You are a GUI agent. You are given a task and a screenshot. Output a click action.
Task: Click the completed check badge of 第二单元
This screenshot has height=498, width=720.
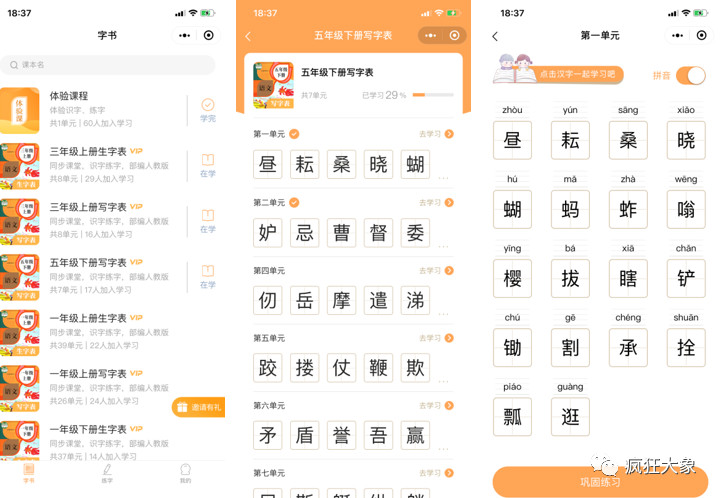click(x=294, y=202)
